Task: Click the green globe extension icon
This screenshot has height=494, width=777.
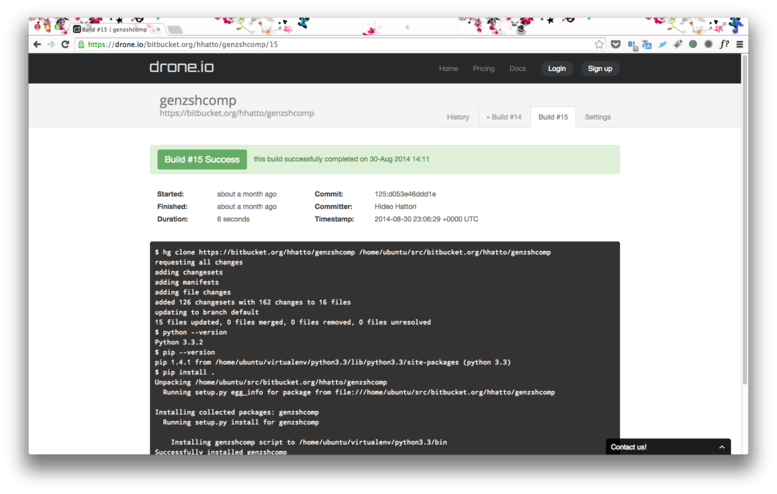Action: click(x=693, y=44)
